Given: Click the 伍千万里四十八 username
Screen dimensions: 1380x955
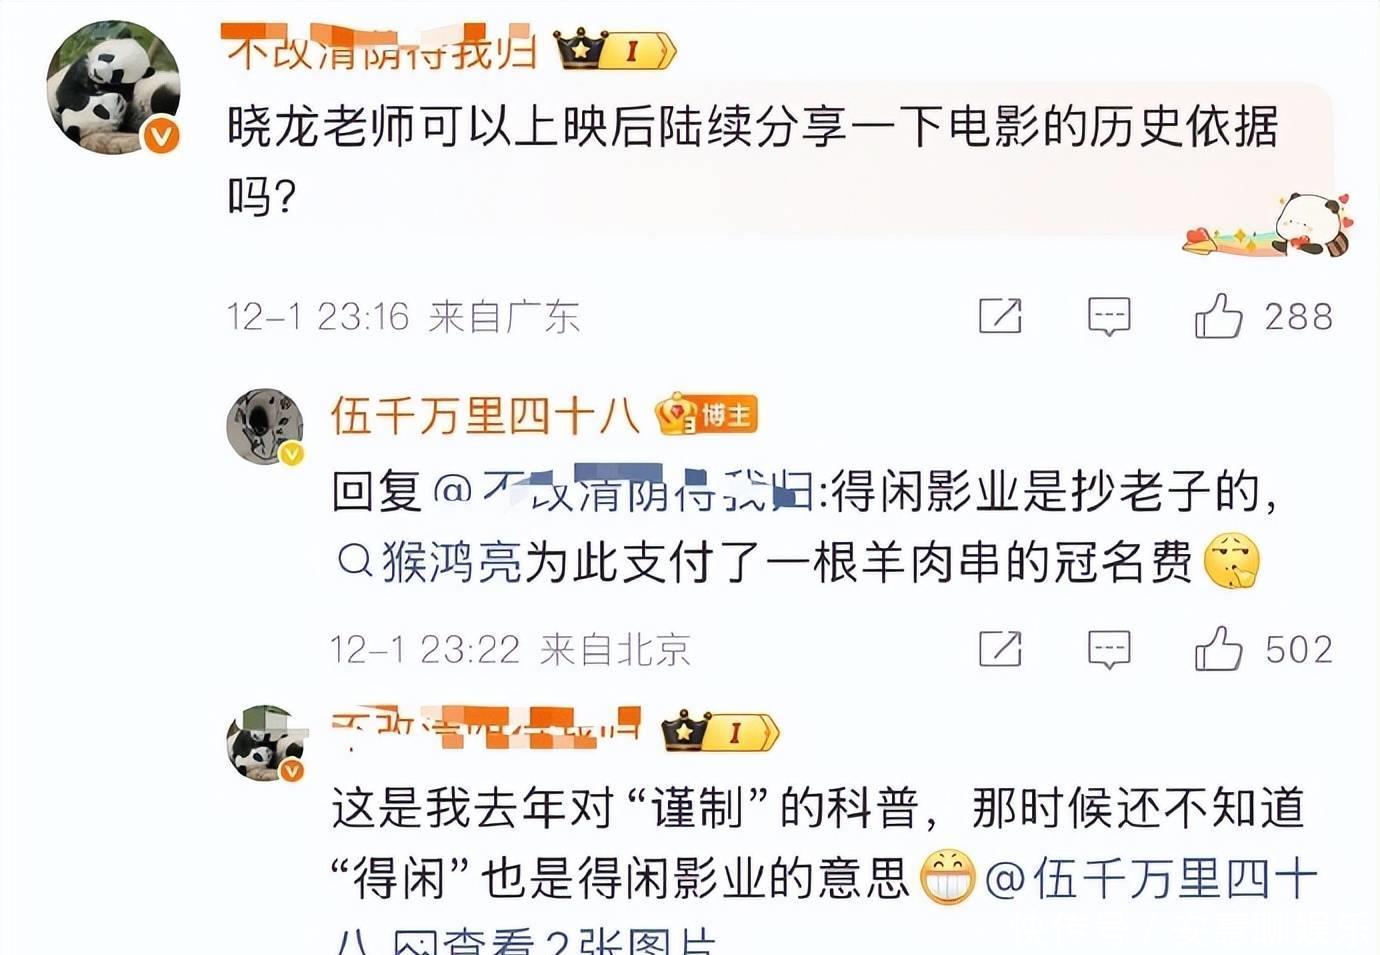Looking at the screenshot, I should click(x=485, y=415).
